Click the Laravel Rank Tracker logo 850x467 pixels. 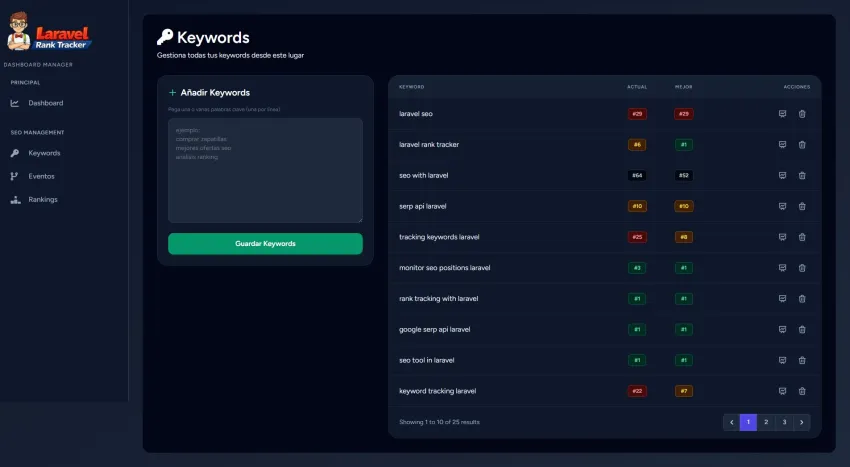point(49,31)
